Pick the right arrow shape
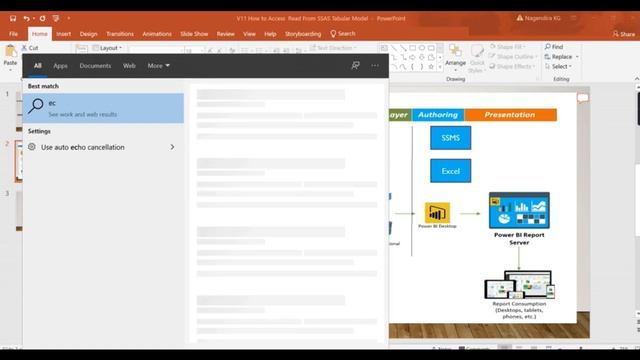Screen dimensions: 640x360 [x=412, y=57]
